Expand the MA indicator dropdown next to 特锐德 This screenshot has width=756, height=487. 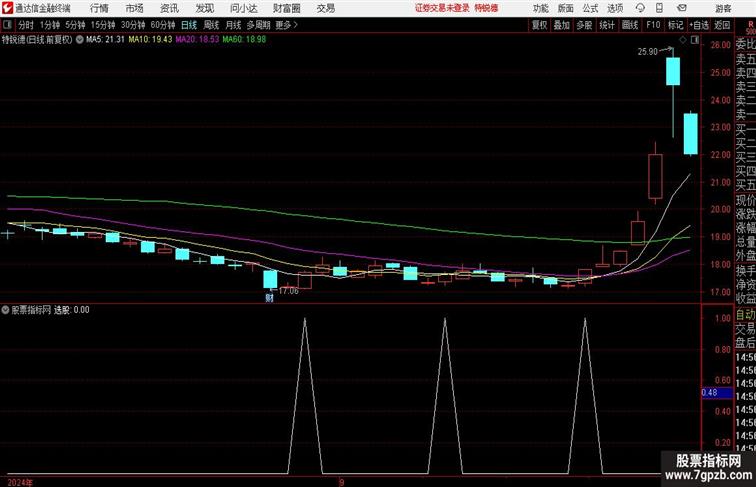coord(79,40)
